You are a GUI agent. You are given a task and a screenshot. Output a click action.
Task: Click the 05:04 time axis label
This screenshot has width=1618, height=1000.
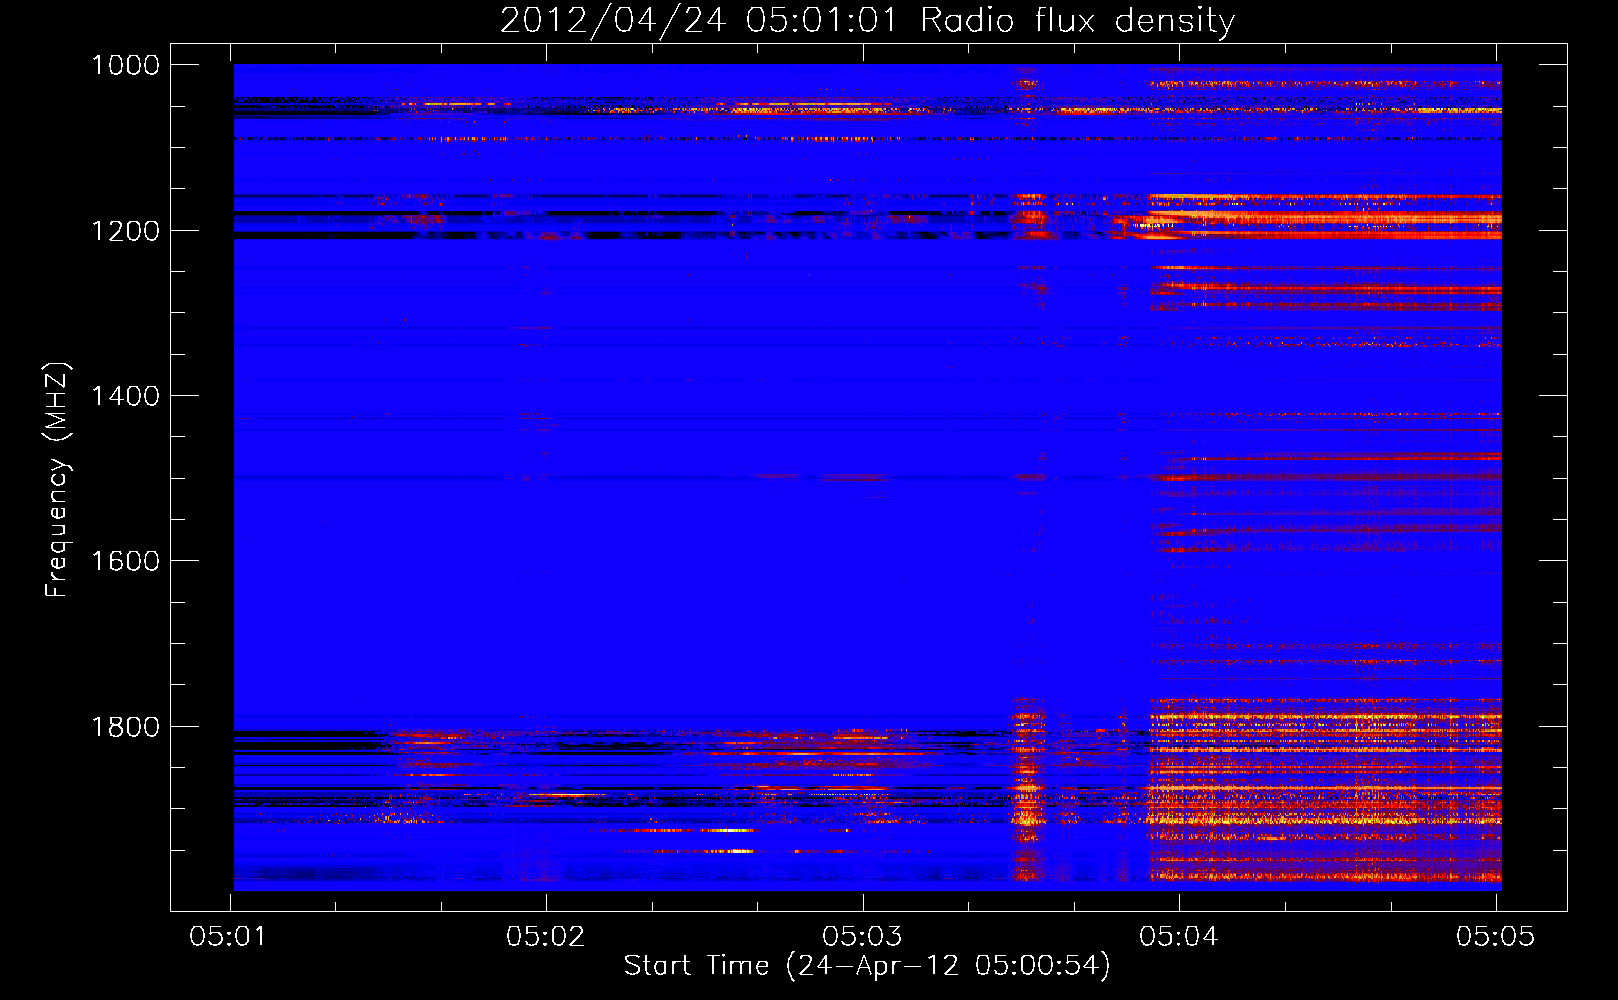1179,937
